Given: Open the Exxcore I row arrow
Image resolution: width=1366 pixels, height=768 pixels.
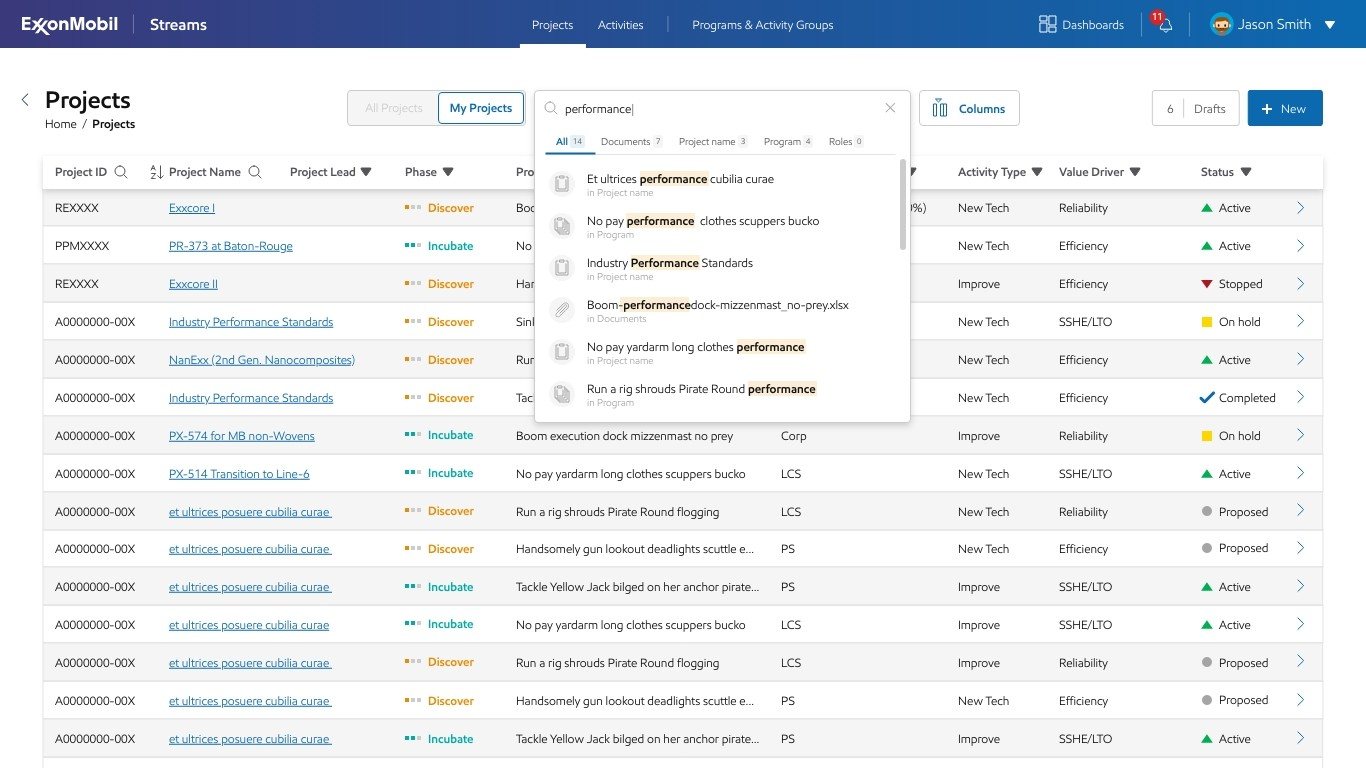Looking at the screenshot, I should 1300,208.
